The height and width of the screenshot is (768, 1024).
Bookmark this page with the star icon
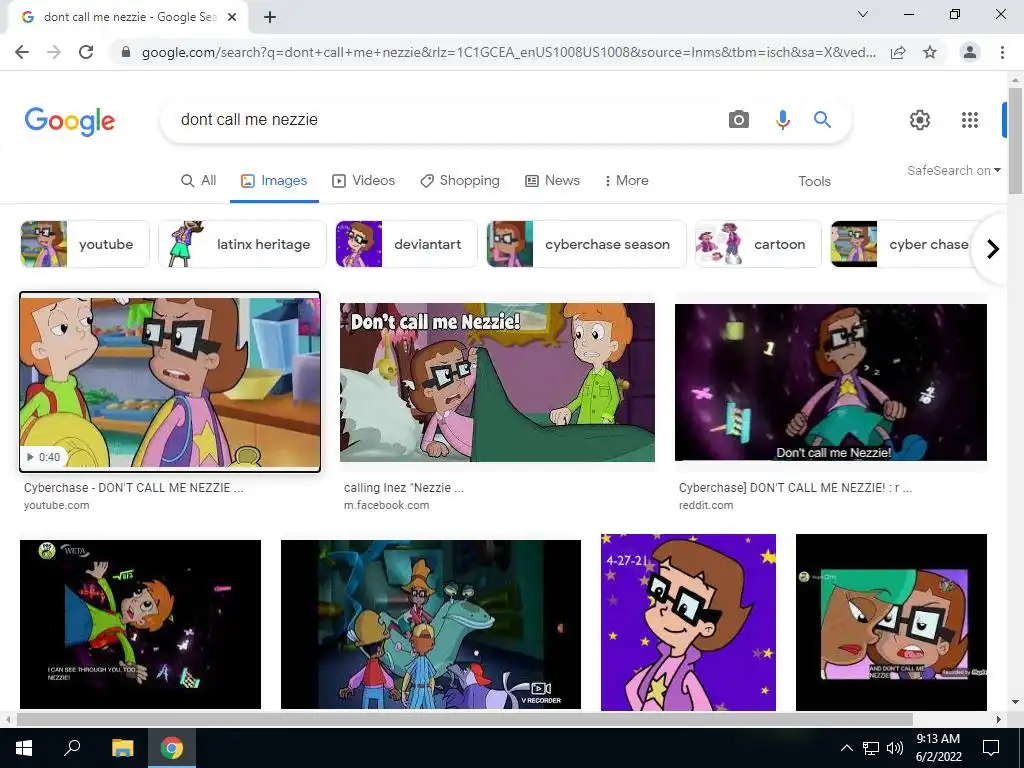[930, 52]
